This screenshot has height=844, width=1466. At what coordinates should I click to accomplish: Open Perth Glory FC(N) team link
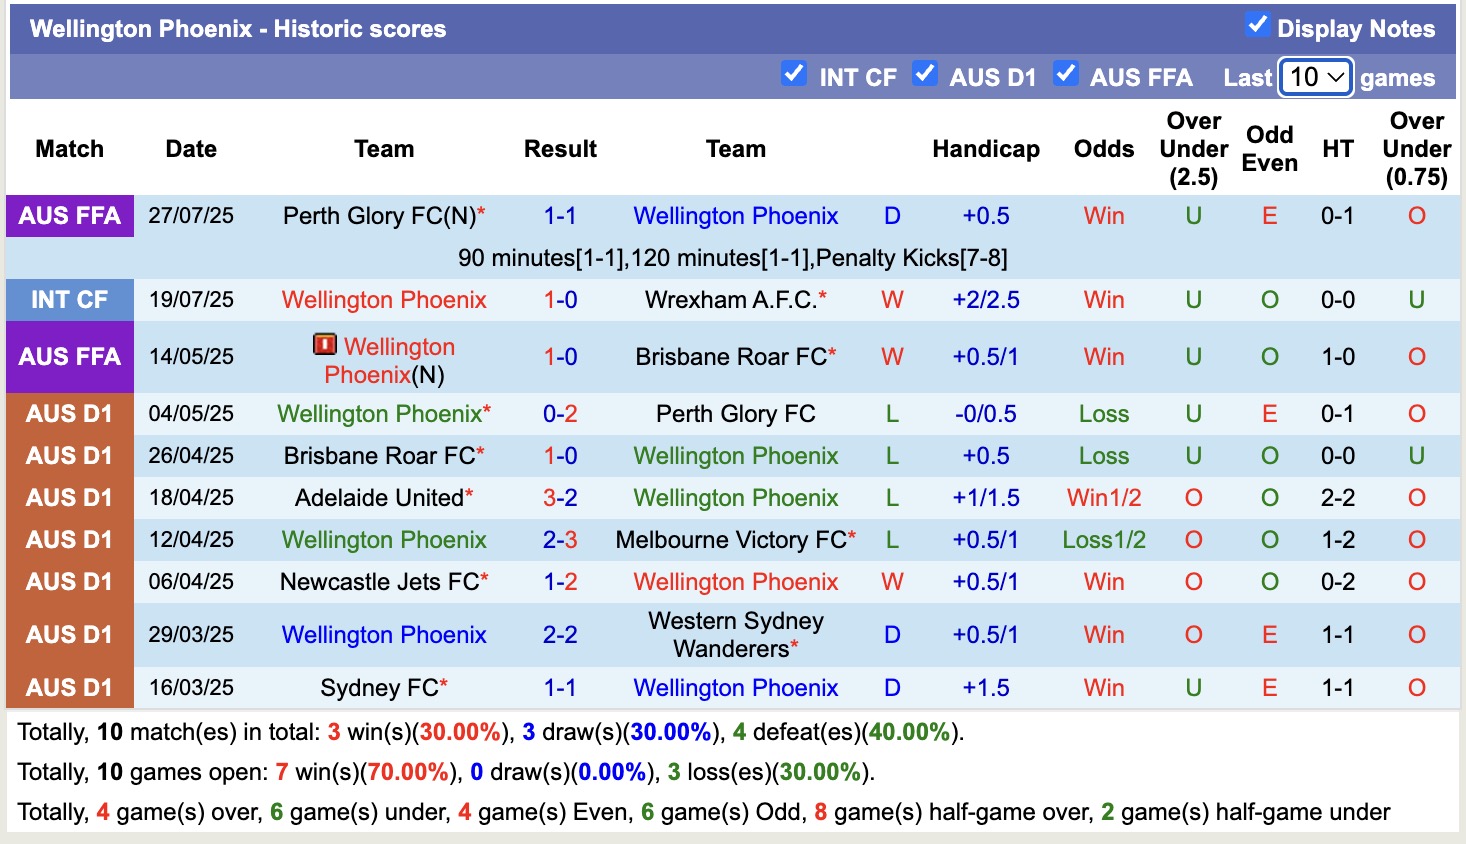[x=383, y=215]
